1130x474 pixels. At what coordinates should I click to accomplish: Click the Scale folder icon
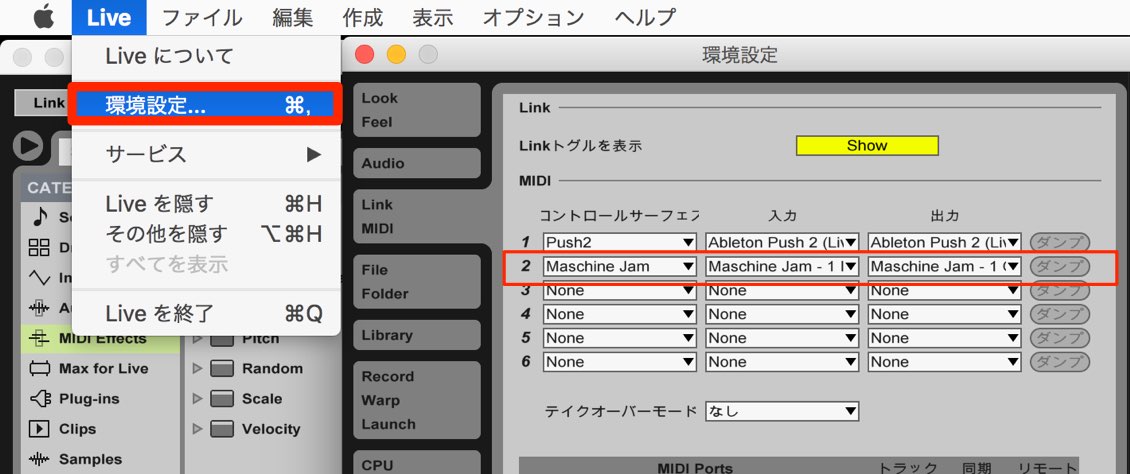(x=222, y=399)
